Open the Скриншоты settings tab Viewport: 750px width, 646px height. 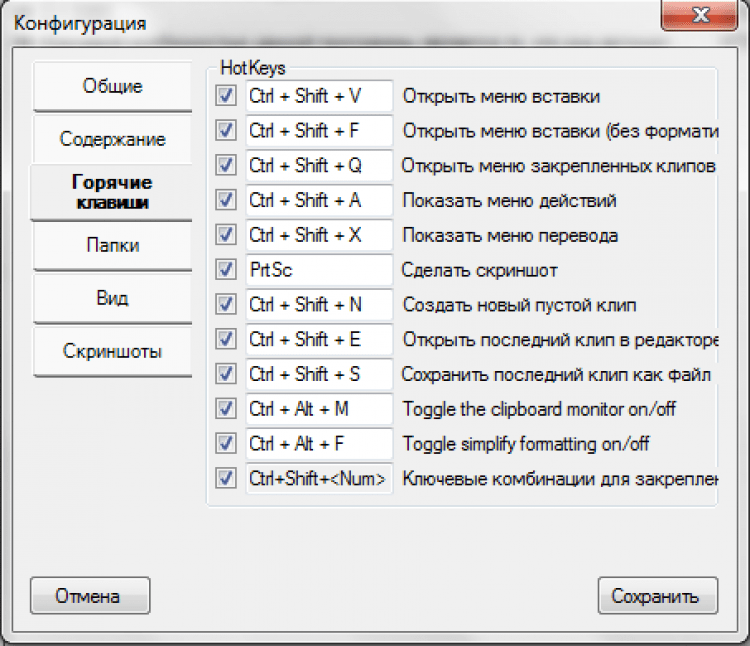click(x=112, y=352)
